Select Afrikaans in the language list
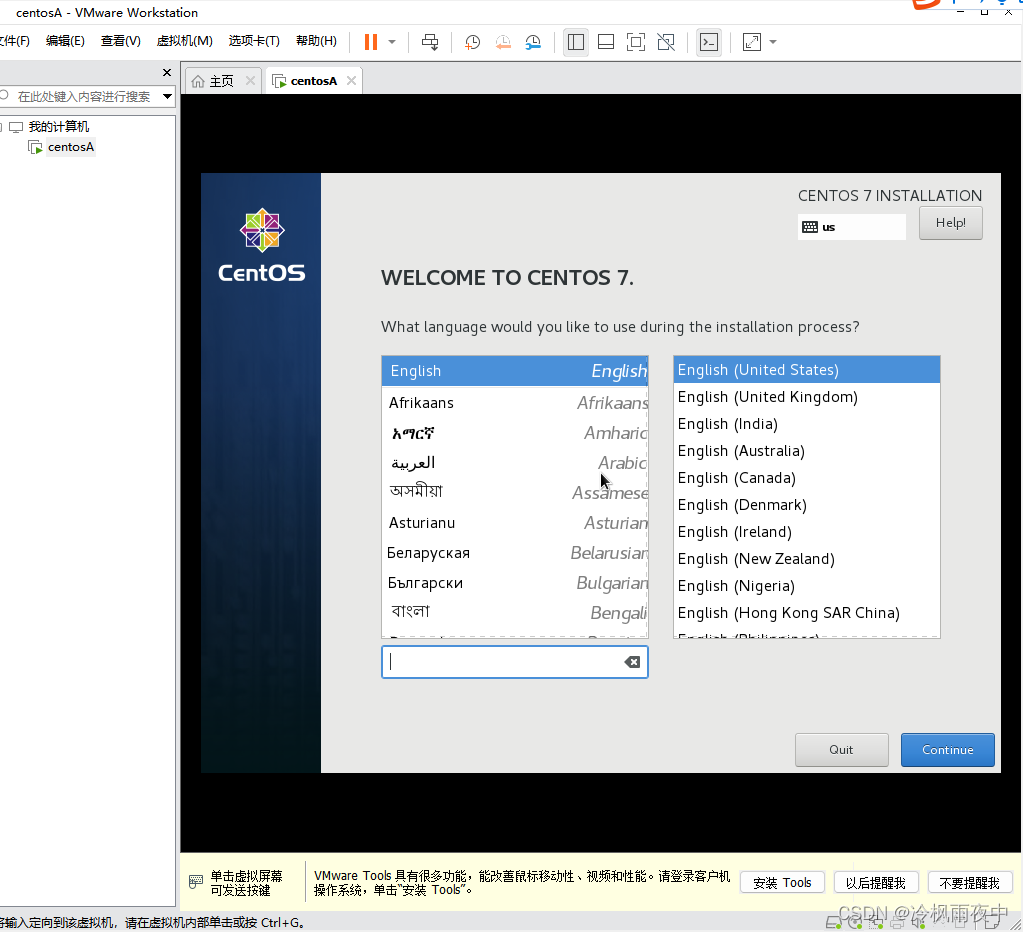Image resolution: width=1023 pixels, height=932 pixels. [515, 403]
